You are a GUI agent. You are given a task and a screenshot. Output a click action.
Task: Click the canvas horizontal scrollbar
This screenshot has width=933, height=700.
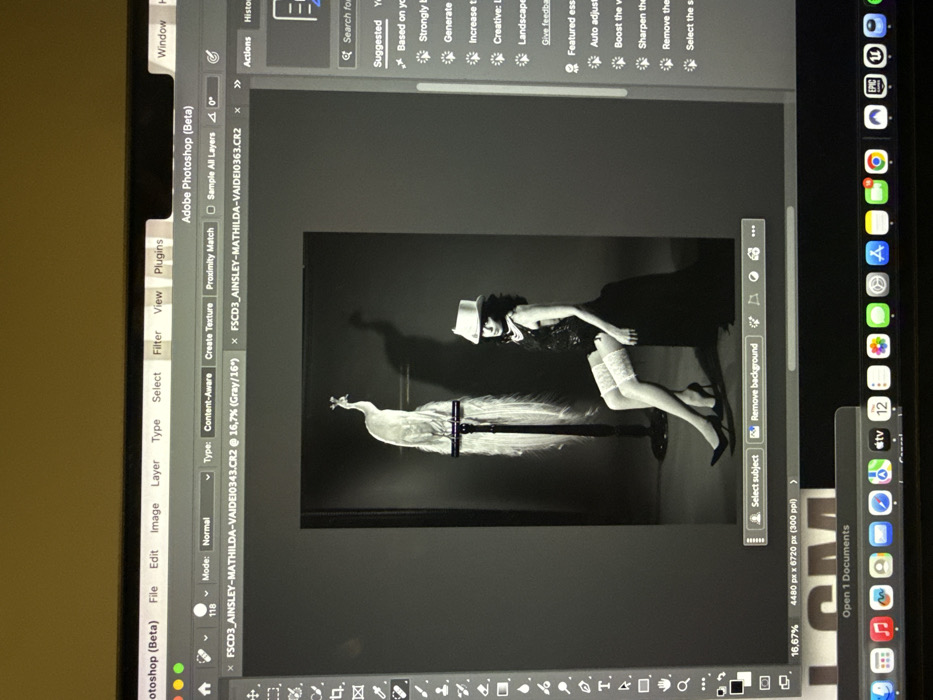[791, 289]
